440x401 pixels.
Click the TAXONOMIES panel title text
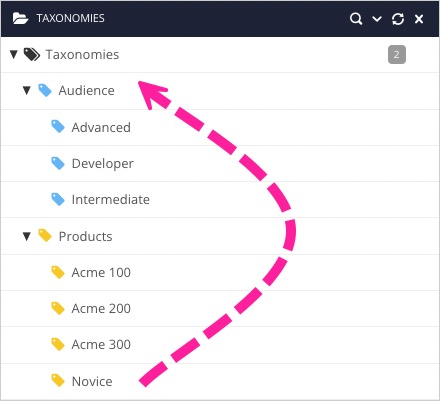70,18
